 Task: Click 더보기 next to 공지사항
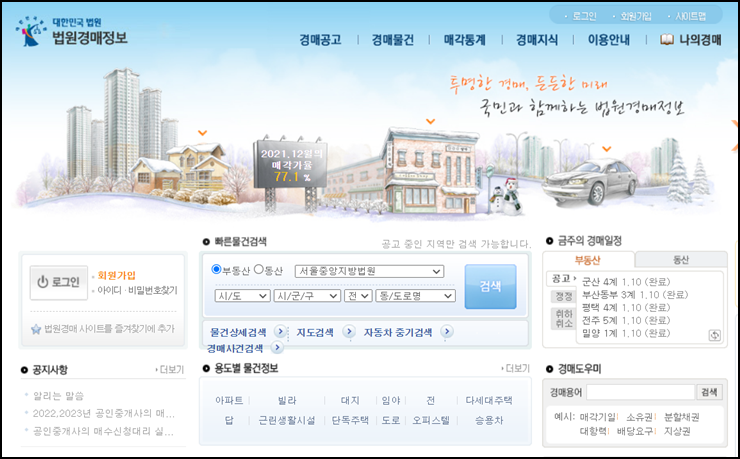click(x=170, y=369)
